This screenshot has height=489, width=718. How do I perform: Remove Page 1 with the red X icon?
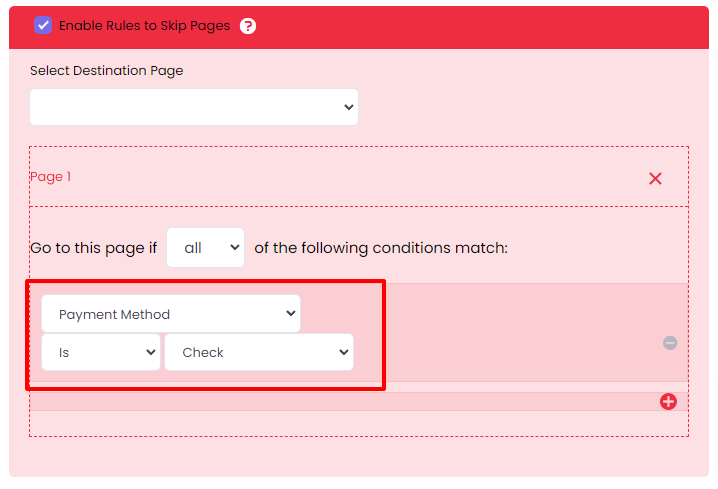655,178
